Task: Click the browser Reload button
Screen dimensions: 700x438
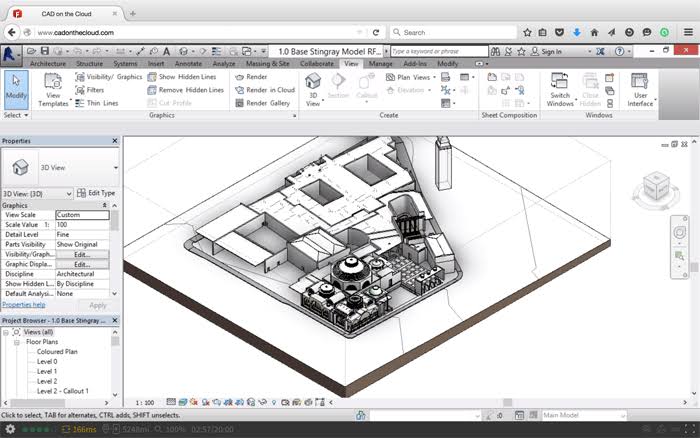Action: [x=376, y=33]
